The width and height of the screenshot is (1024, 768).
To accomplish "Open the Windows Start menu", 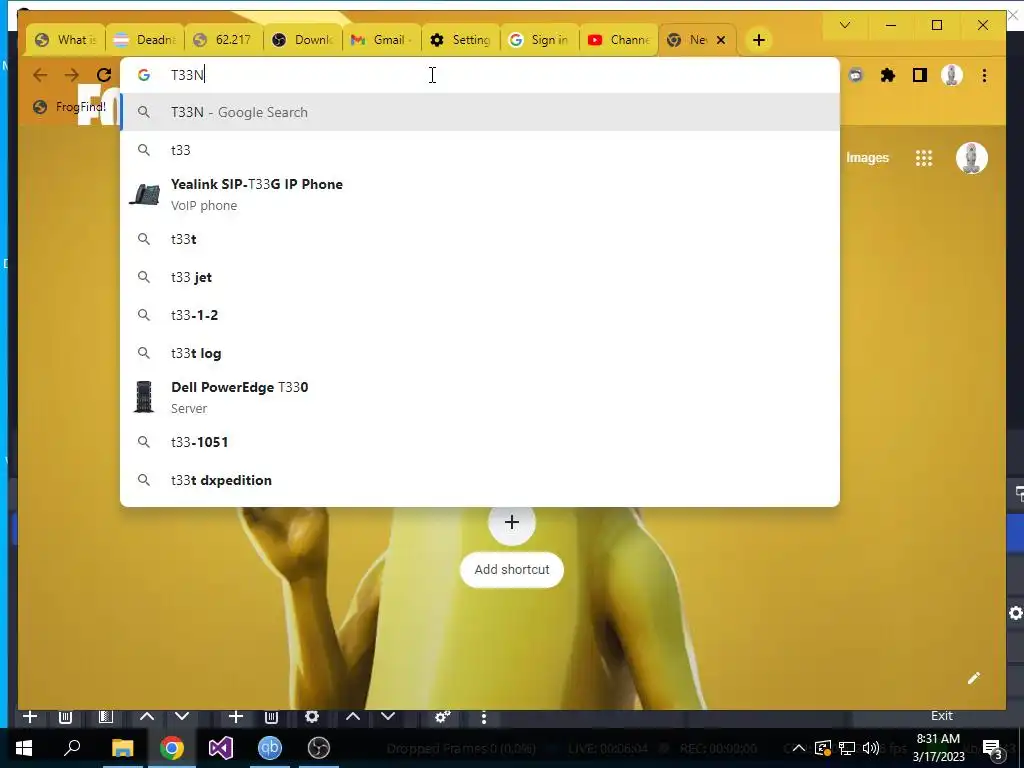I will [24, 748].
